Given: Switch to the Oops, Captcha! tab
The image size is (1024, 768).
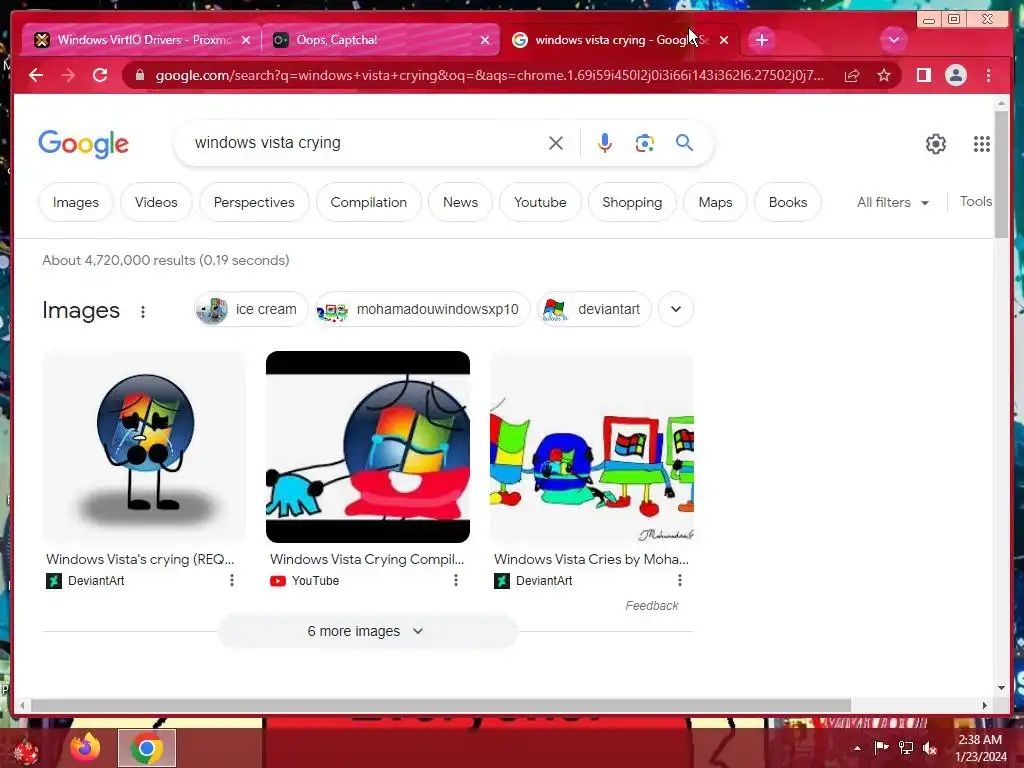Looking at the screenshot, I should pyautogui.click(x=381, y=40).
